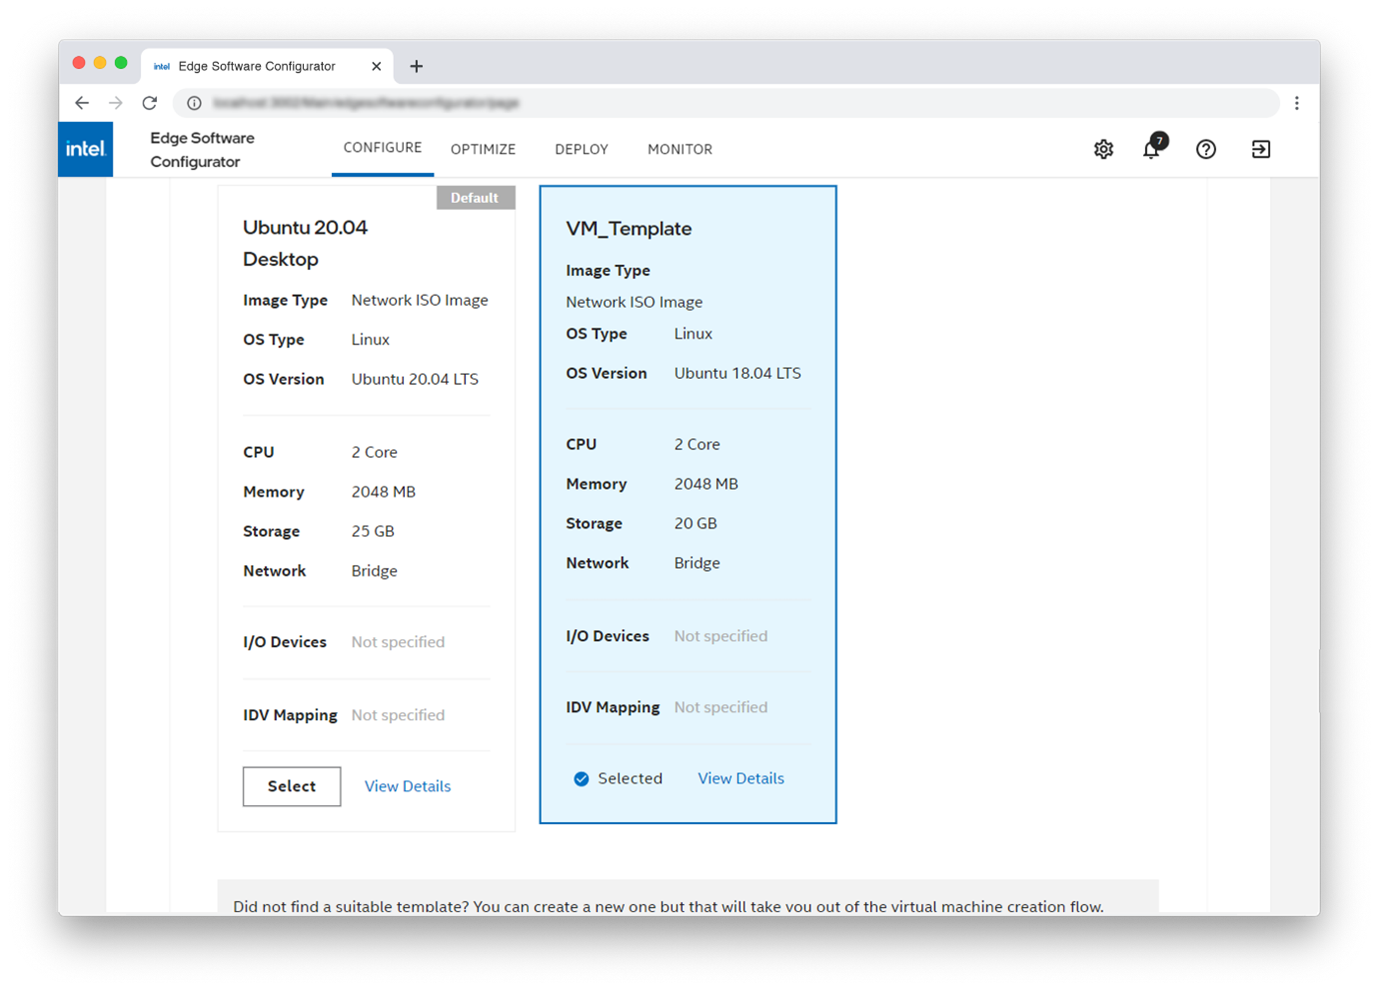Switch to the OPTIMIZE tab
This screenshot has height=983, width=1379.
tap(483, 148)
